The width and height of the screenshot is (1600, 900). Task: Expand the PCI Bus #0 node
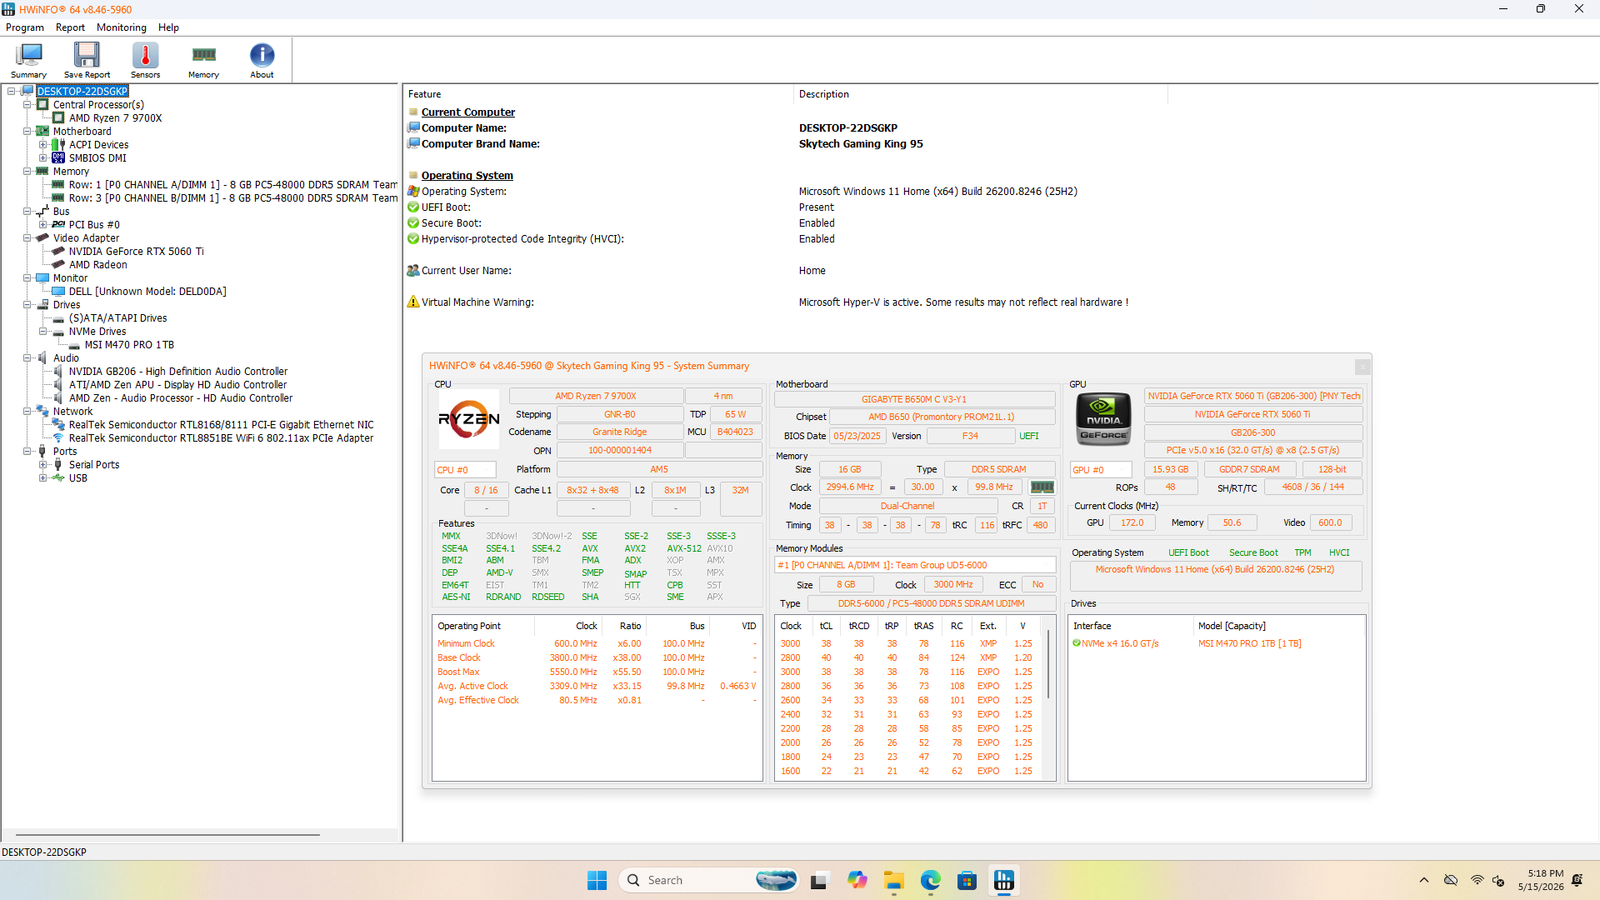[x=43, y=225]
